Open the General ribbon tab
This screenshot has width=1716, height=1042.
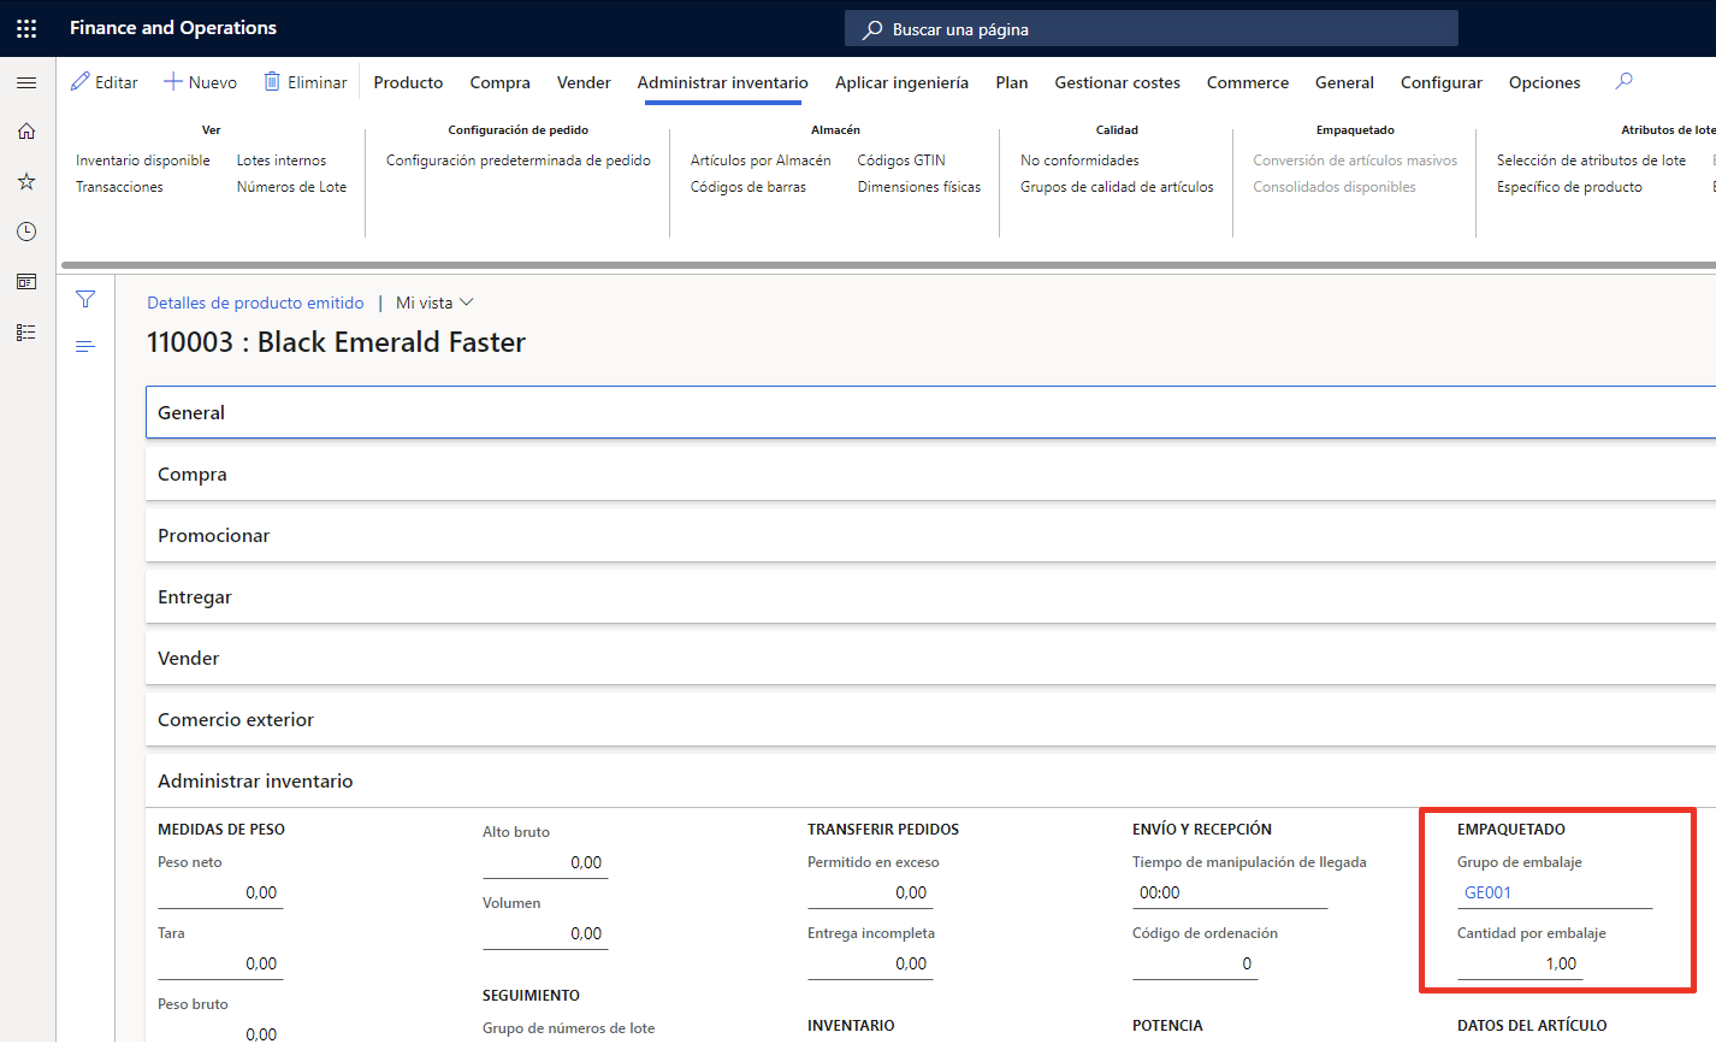tap(1344, 82)
